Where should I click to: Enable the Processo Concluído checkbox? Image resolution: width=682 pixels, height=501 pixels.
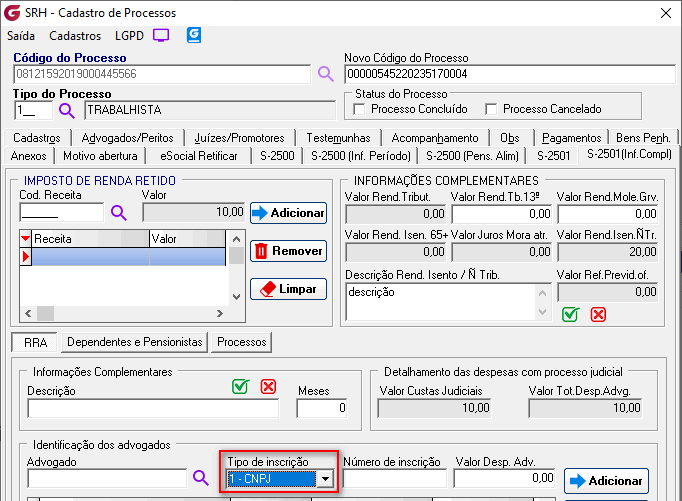(x=361, y=109)
